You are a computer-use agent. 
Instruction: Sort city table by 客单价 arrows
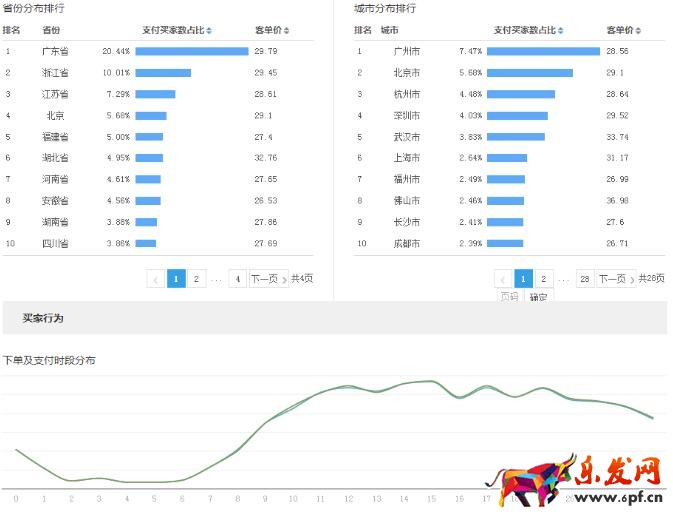coord(638,31)
